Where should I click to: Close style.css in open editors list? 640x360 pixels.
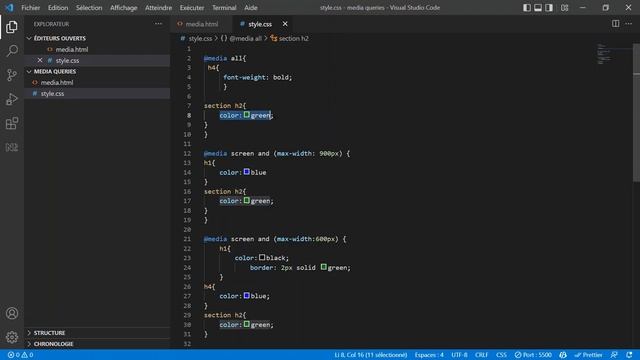click(x=40, y=60)
